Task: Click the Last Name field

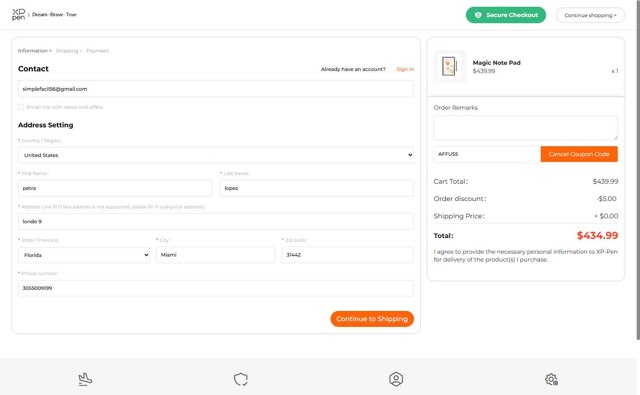Action: click(x=317, y=188)
